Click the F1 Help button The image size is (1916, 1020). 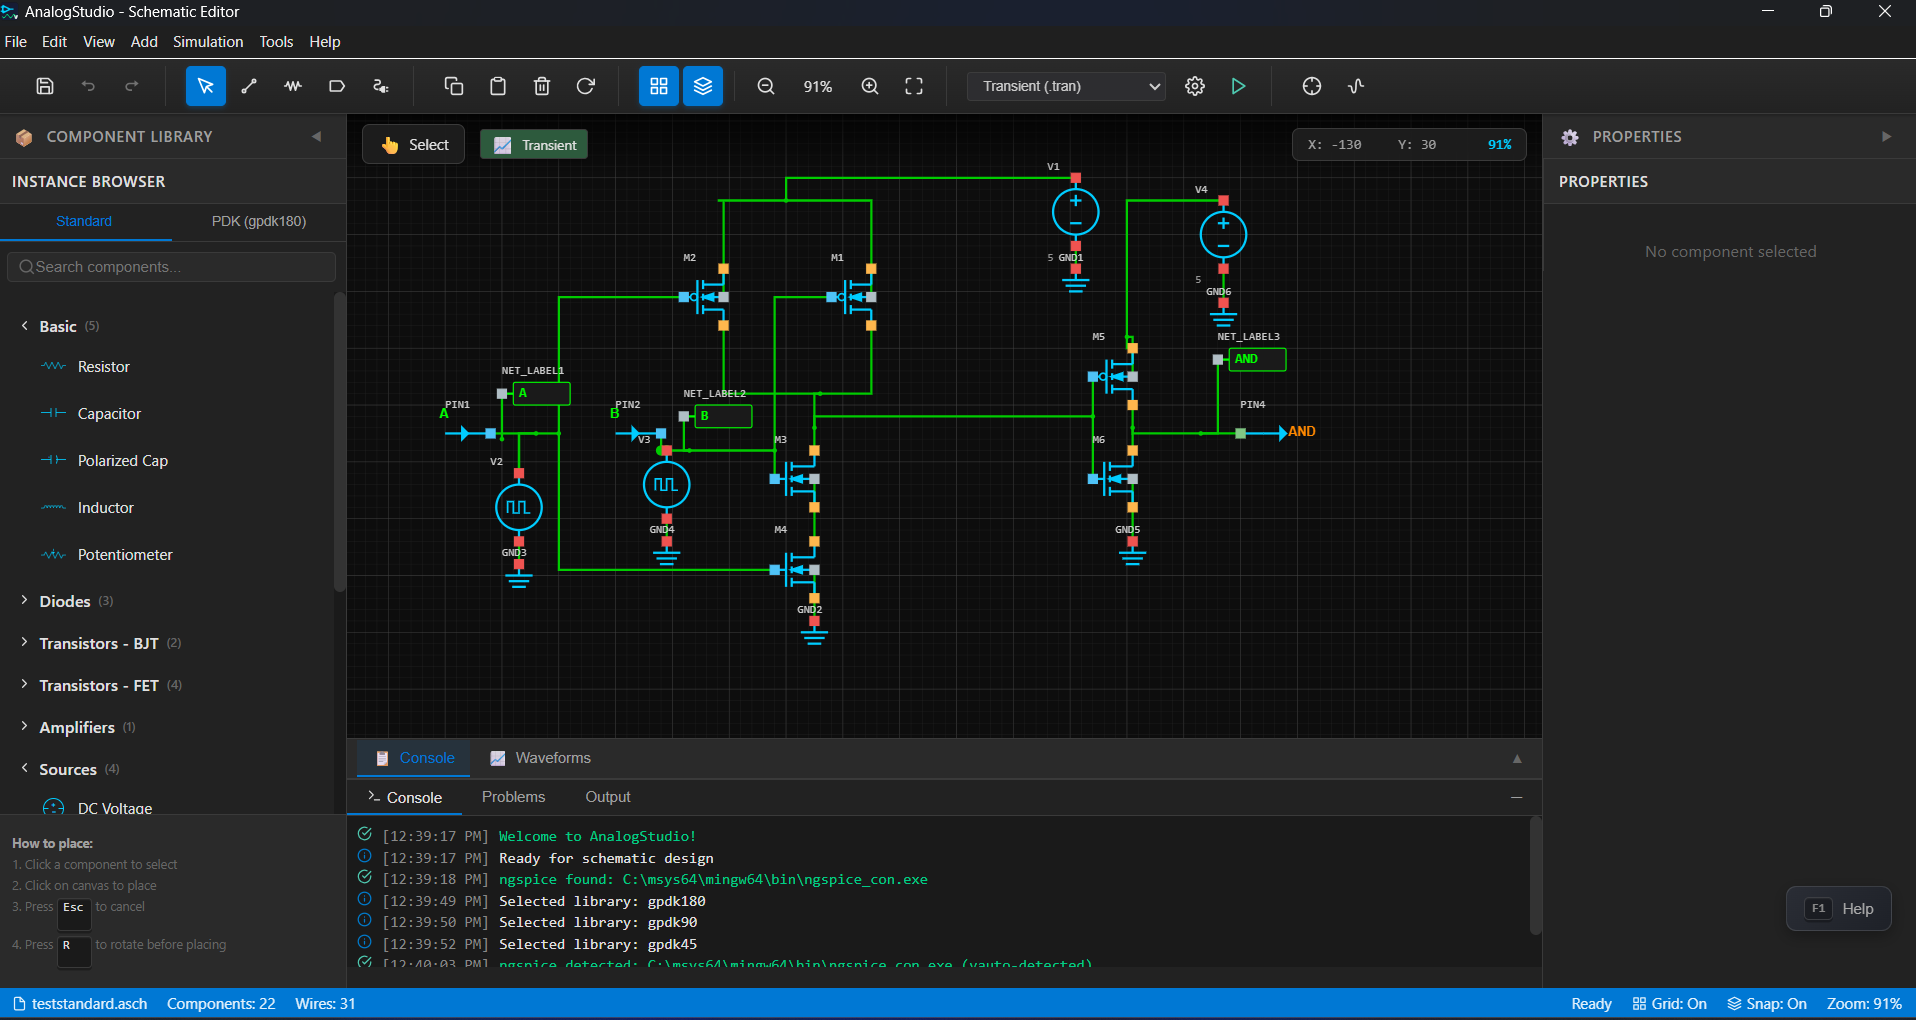1838,909
